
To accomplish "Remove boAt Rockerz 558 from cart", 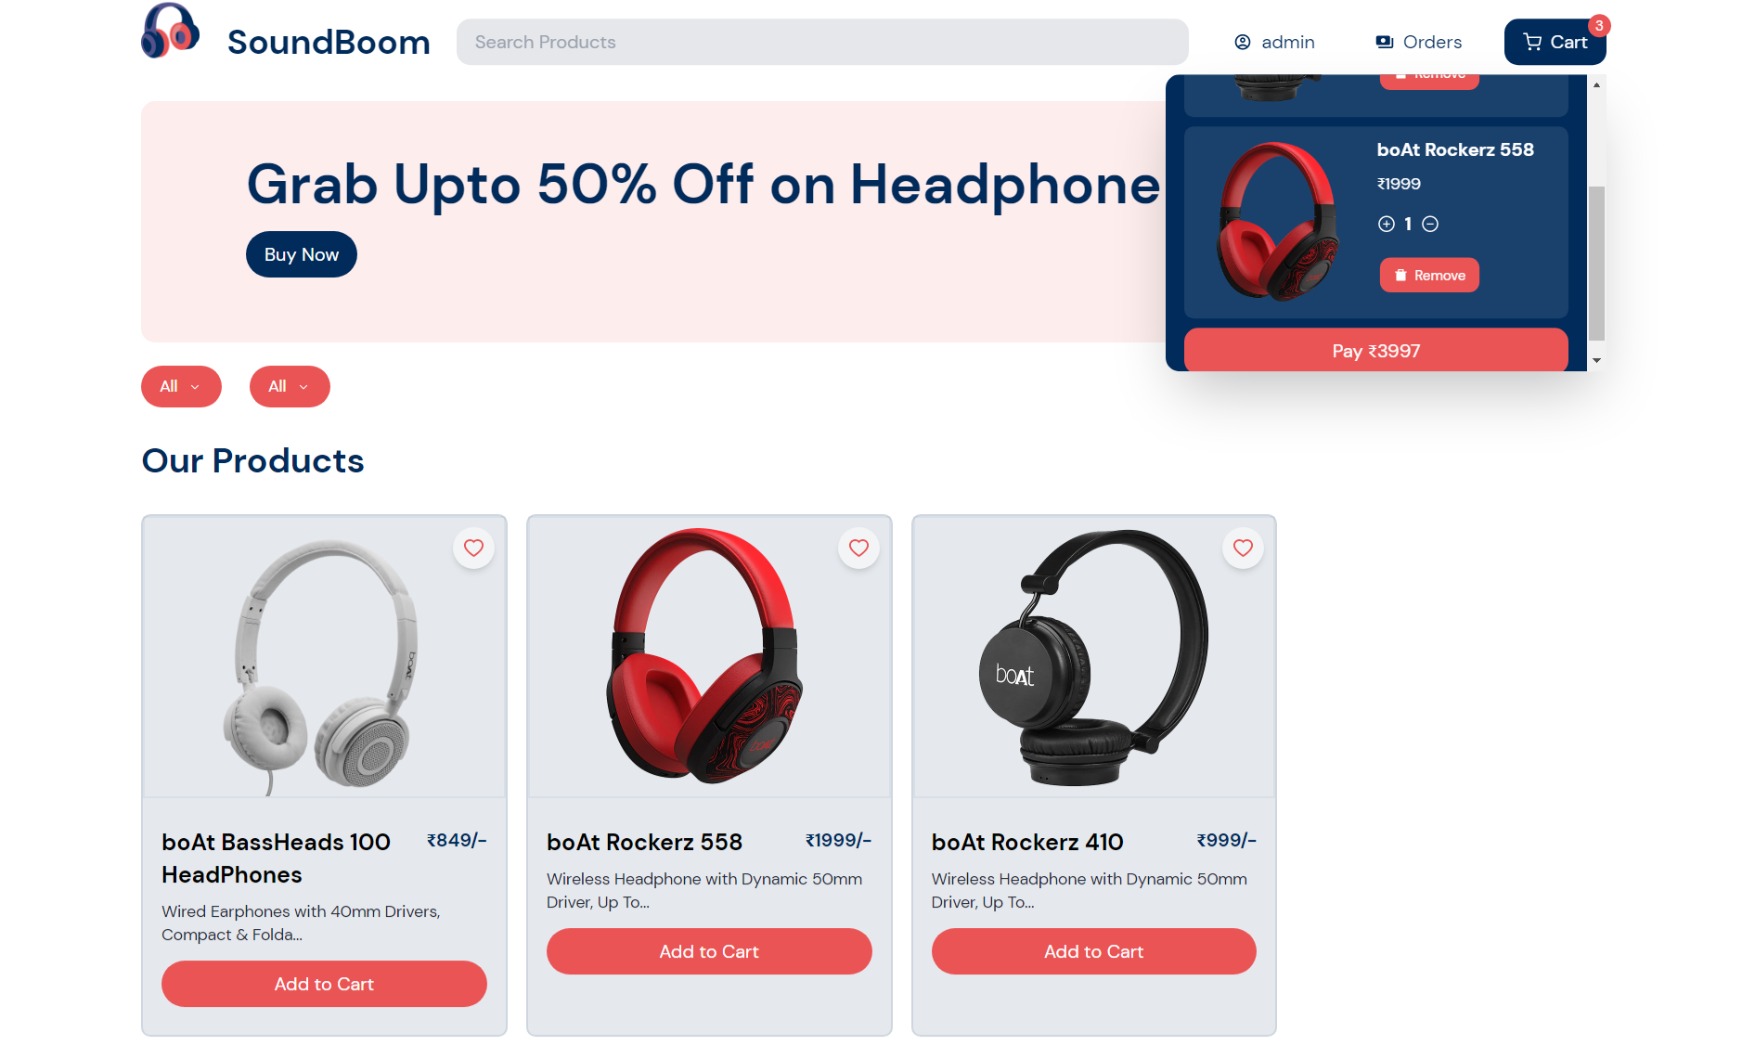I will pos(1429,275).
